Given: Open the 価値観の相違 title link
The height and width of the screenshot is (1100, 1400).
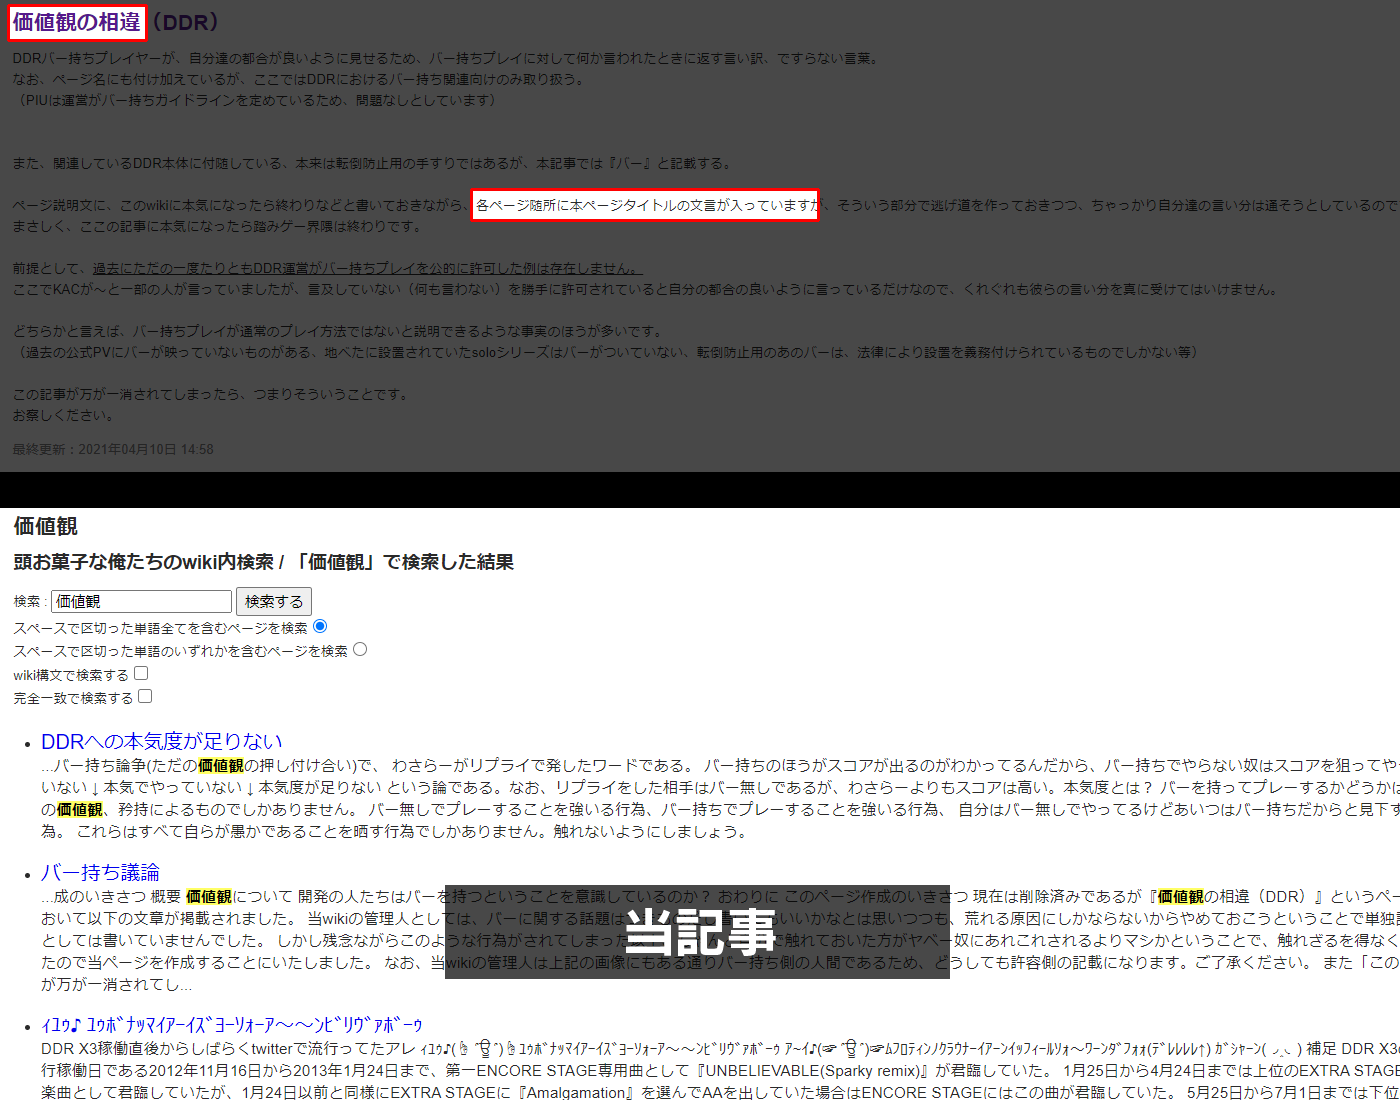Looking at the screenshot, I should [77, 22].
